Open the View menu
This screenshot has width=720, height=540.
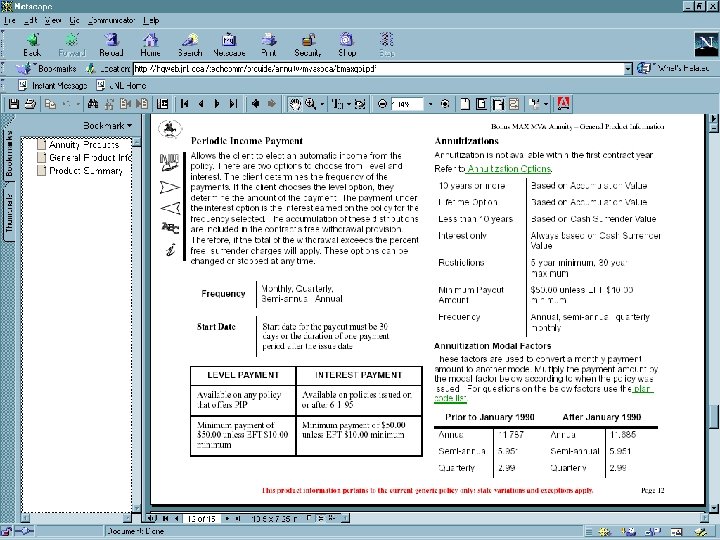[53, 20]
